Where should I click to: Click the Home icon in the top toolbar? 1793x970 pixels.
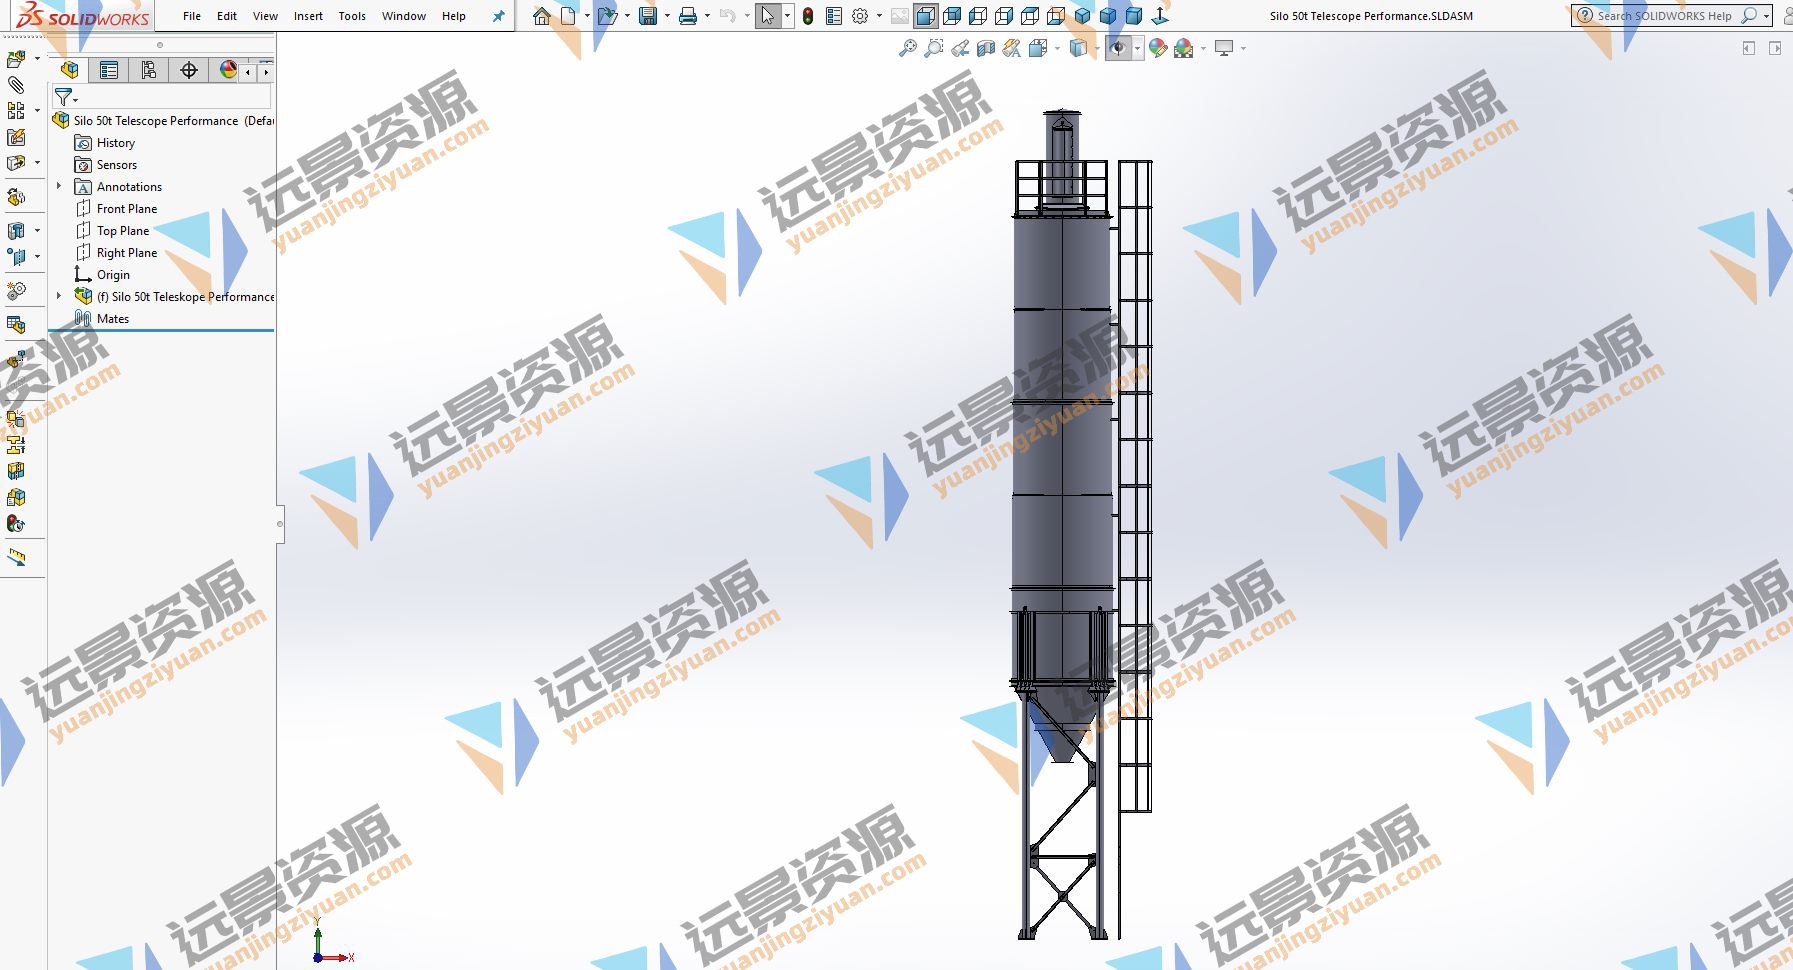click(x=541, y=16)
